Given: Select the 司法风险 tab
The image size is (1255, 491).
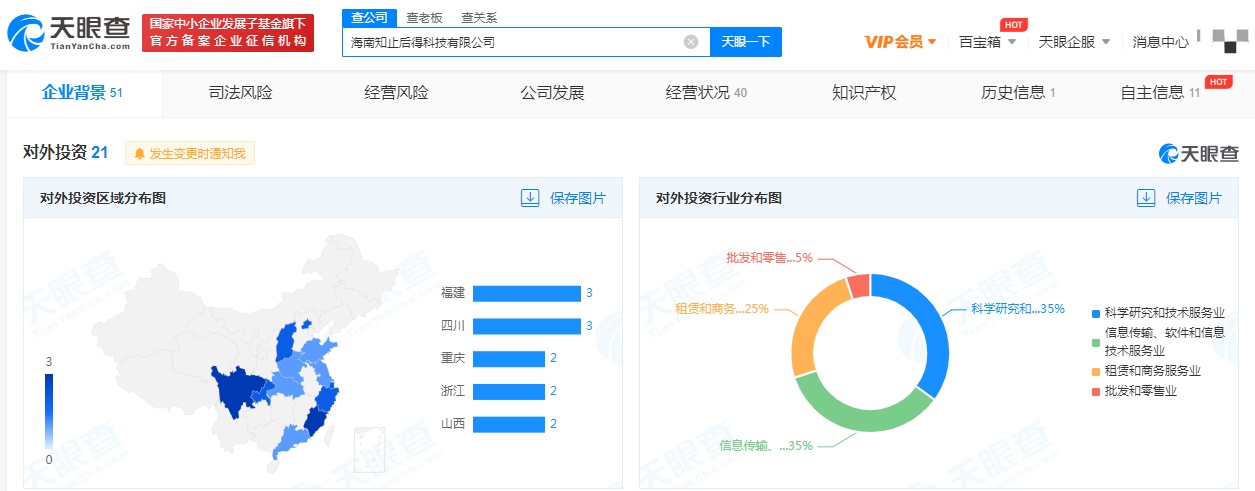Looking at the screenshot, I should (240, 93).
